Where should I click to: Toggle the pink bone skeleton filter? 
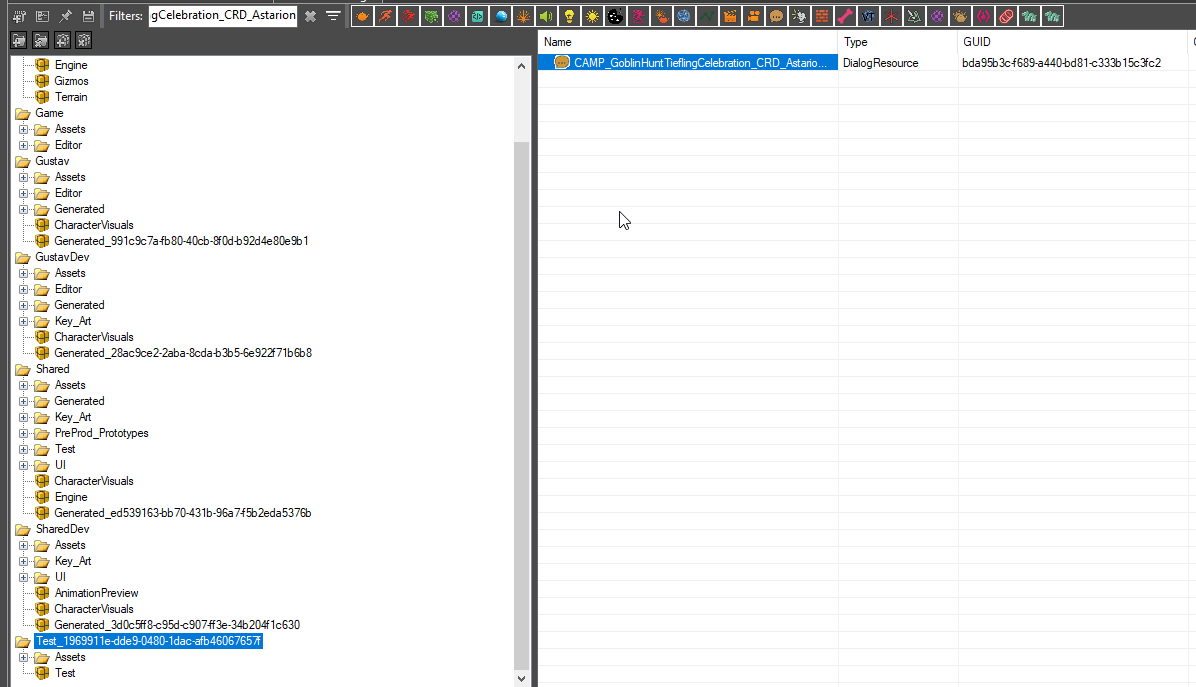click(x=845, y=16)
